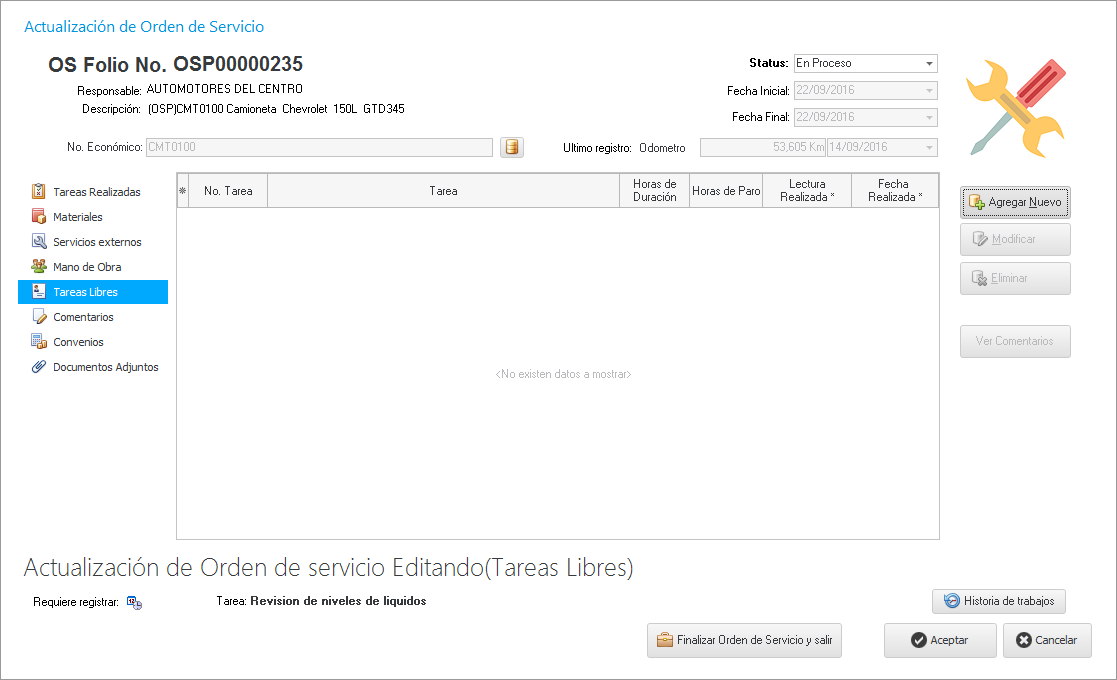Open Servicios externos in sidebar
Screen dimensions: 1117x680
click(x=96, y=242)
